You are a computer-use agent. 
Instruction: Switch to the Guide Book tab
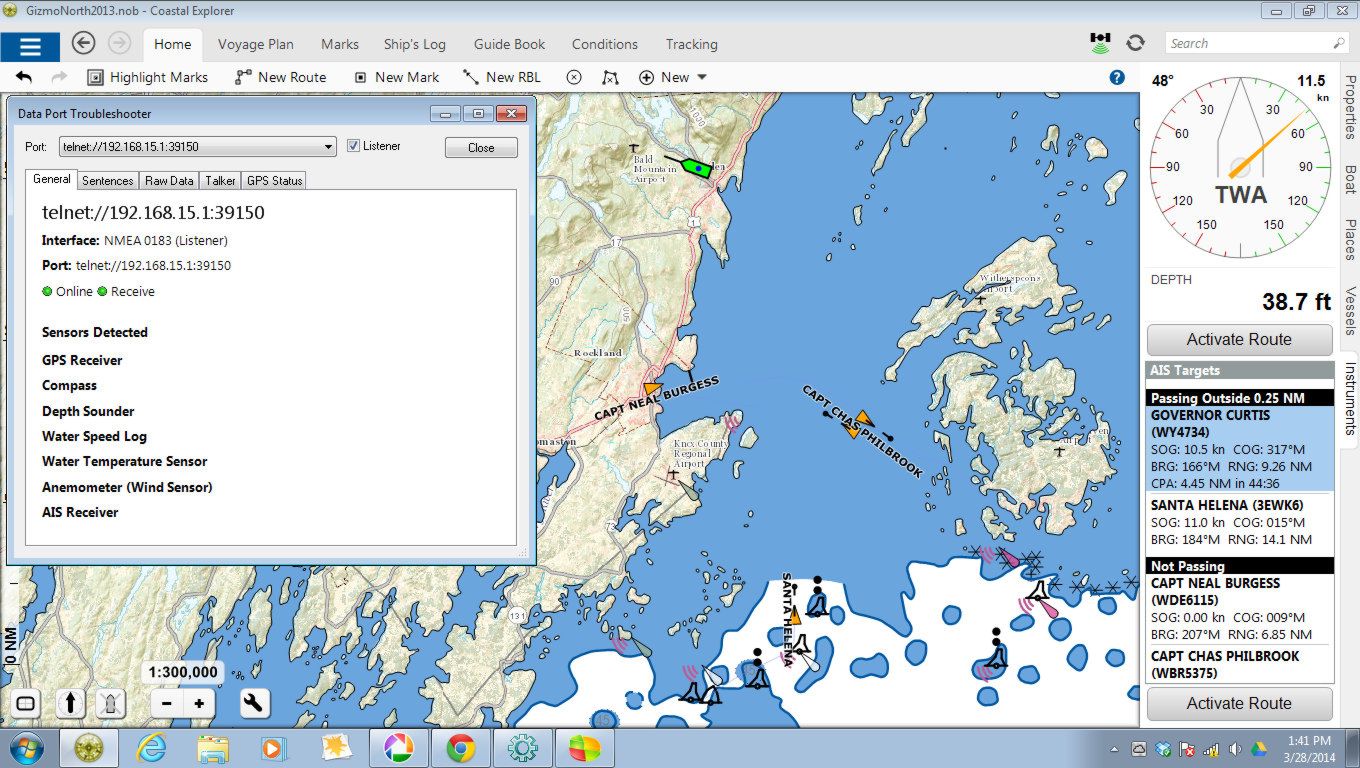pyautogui.click(x=510, y=44)
